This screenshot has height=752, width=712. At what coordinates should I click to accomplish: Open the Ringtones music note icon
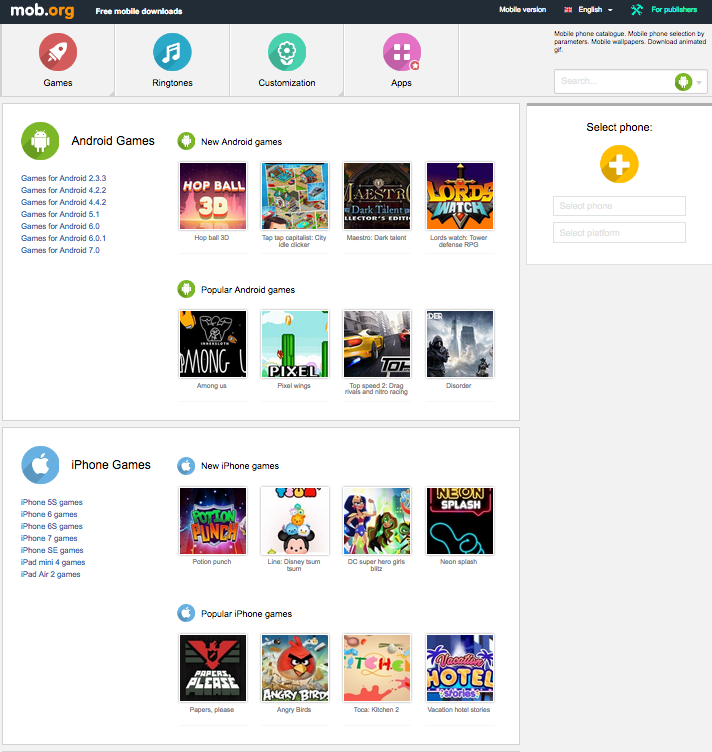point(172,52)
